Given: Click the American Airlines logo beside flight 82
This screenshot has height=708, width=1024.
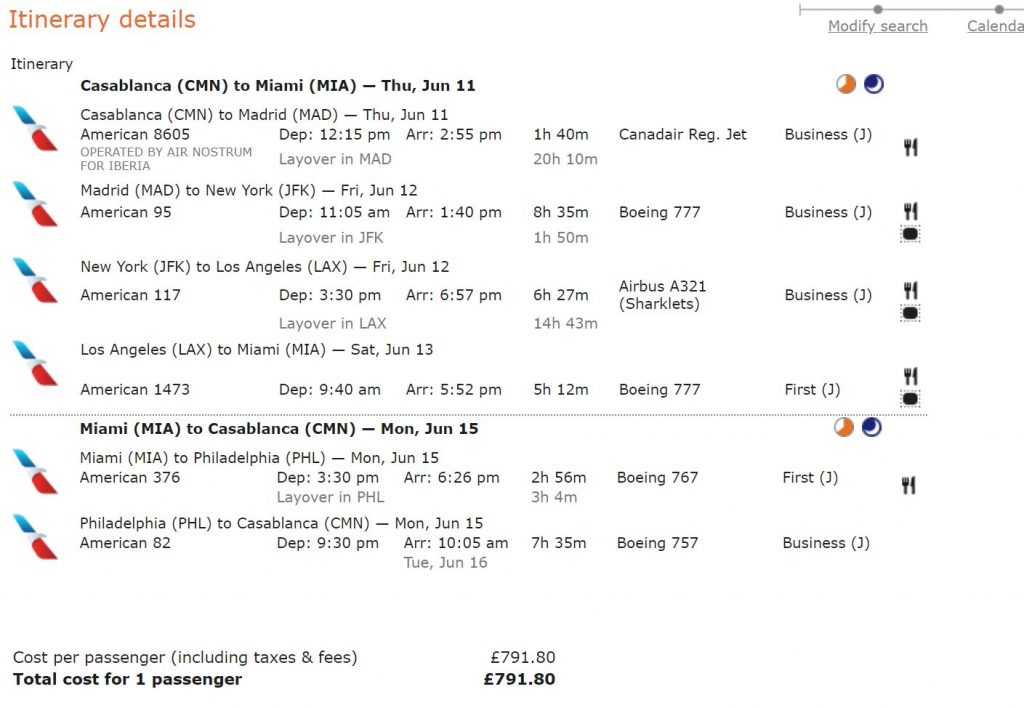Looking at the screenshot, I should click(35, 537).
